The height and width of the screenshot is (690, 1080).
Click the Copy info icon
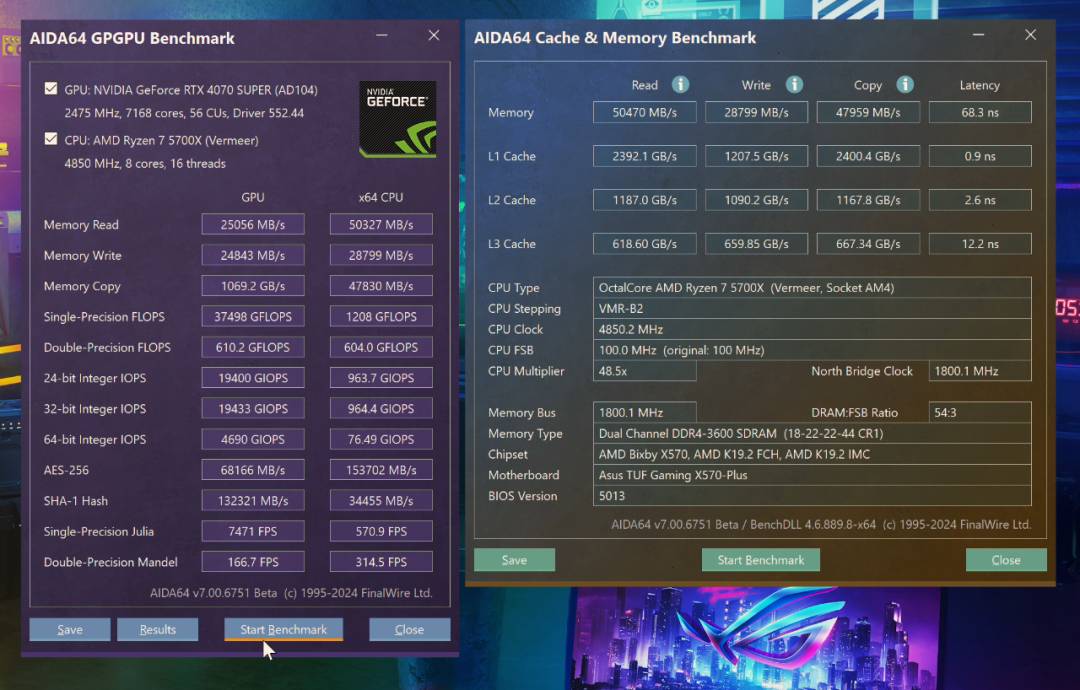point(905,85)
